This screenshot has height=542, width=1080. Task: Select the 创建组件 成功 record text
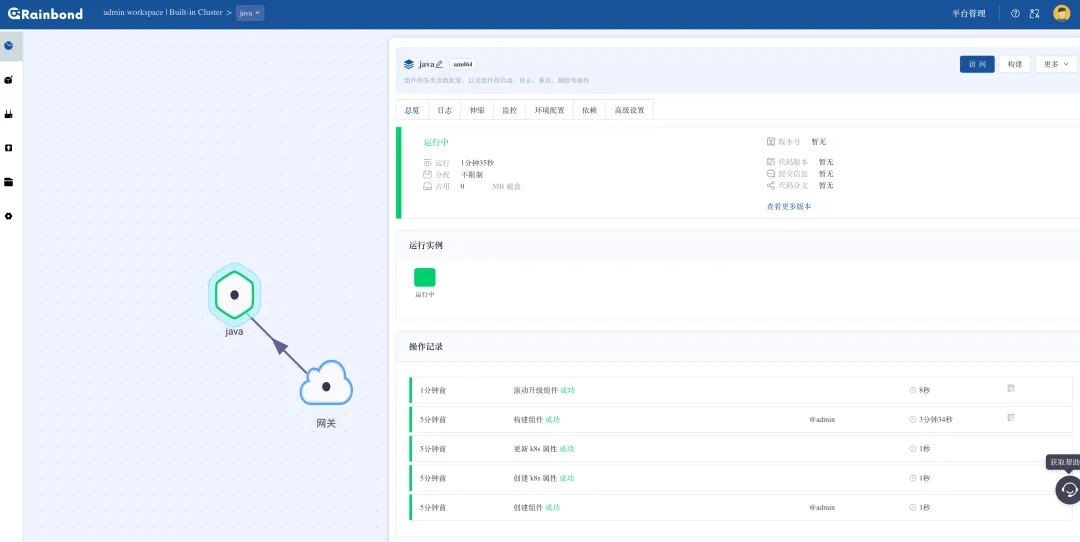tap(537, 508)
